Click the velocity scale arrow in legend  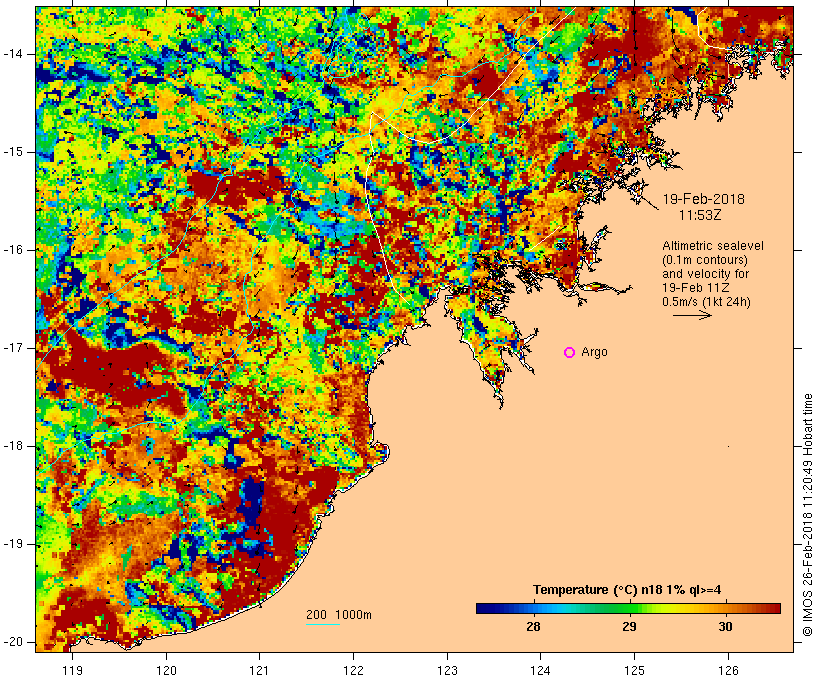click(x=692, y=315)
